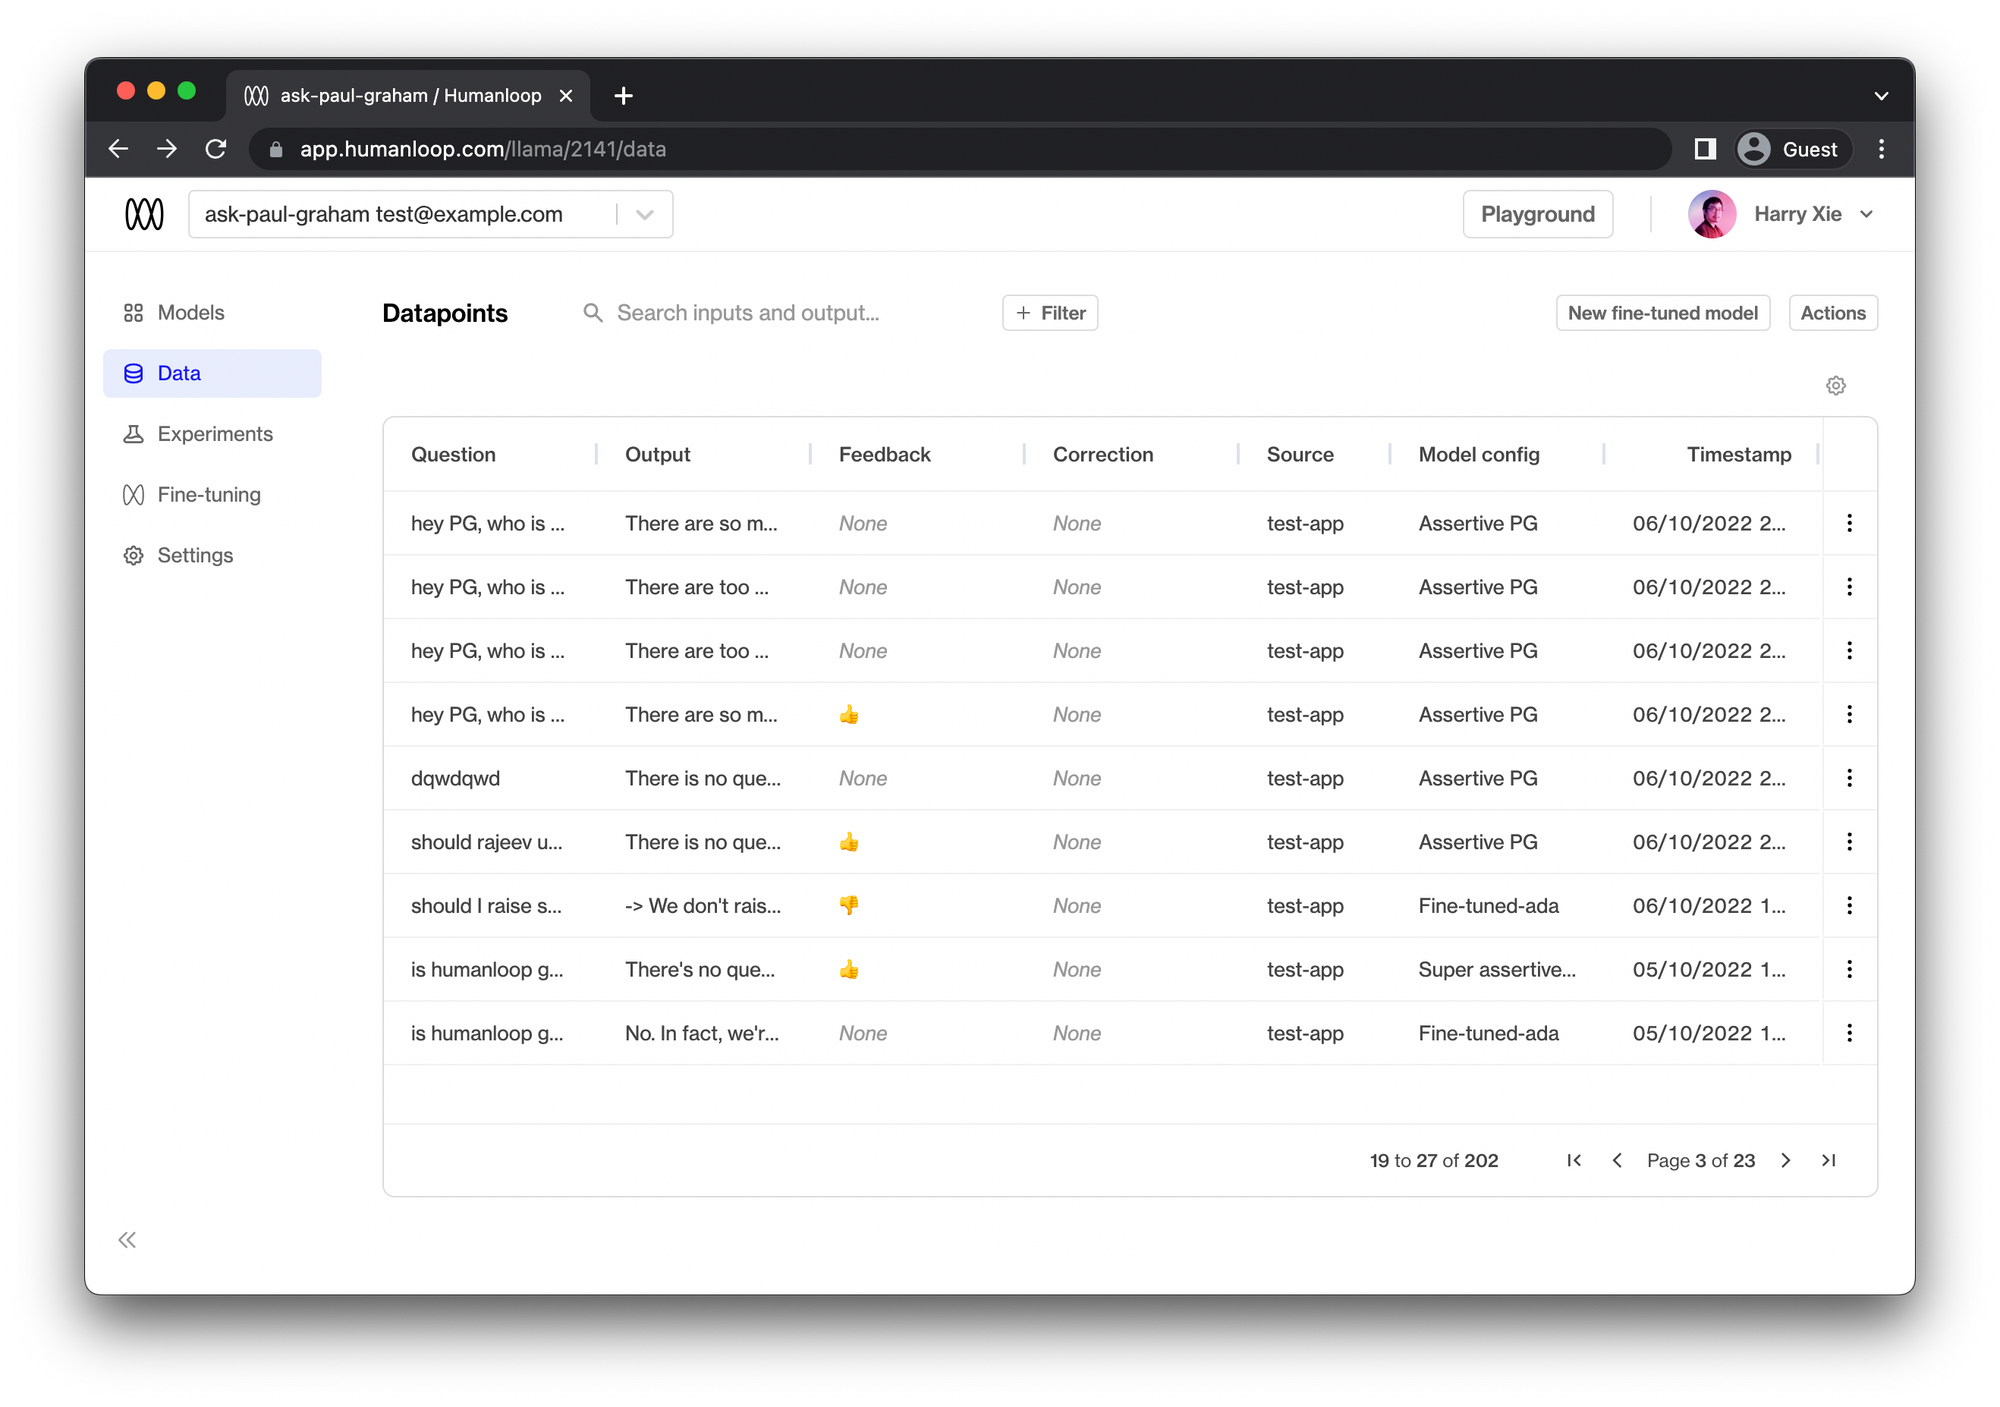Viewport: 2000px width, 1407px height.
Task: Expand Harry Xie user menu chevron
Action: (1867, 214)
